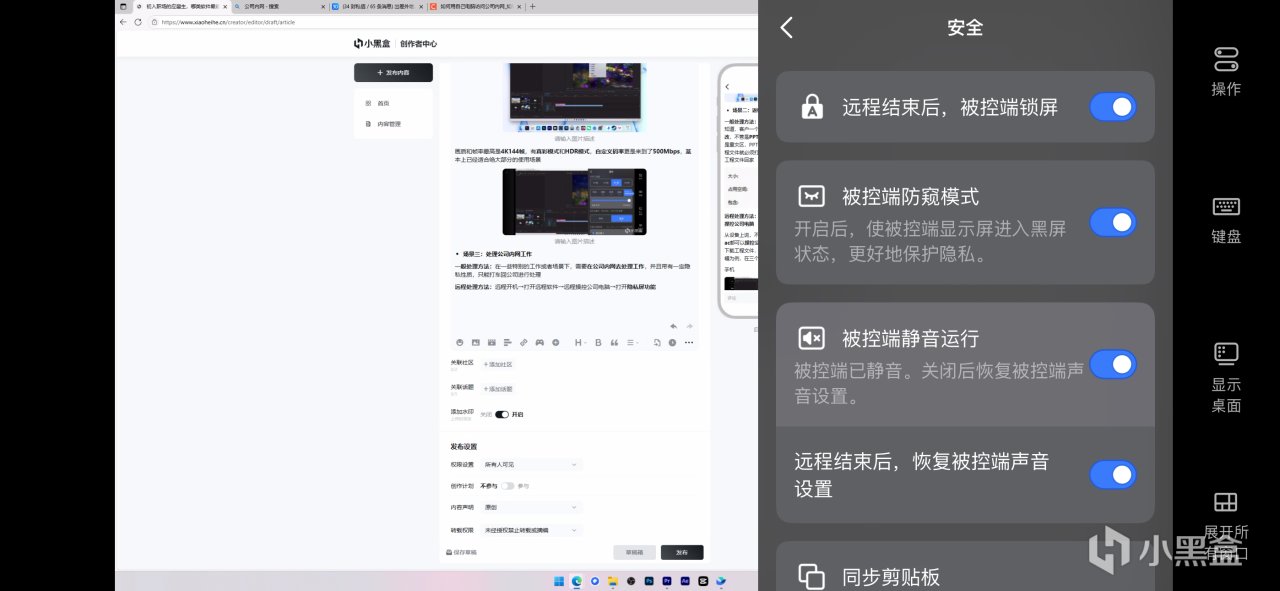Click the browser address bar URL
This screenshot has height=591, width=1280.
pyautogui.click(x=228, y=21)
